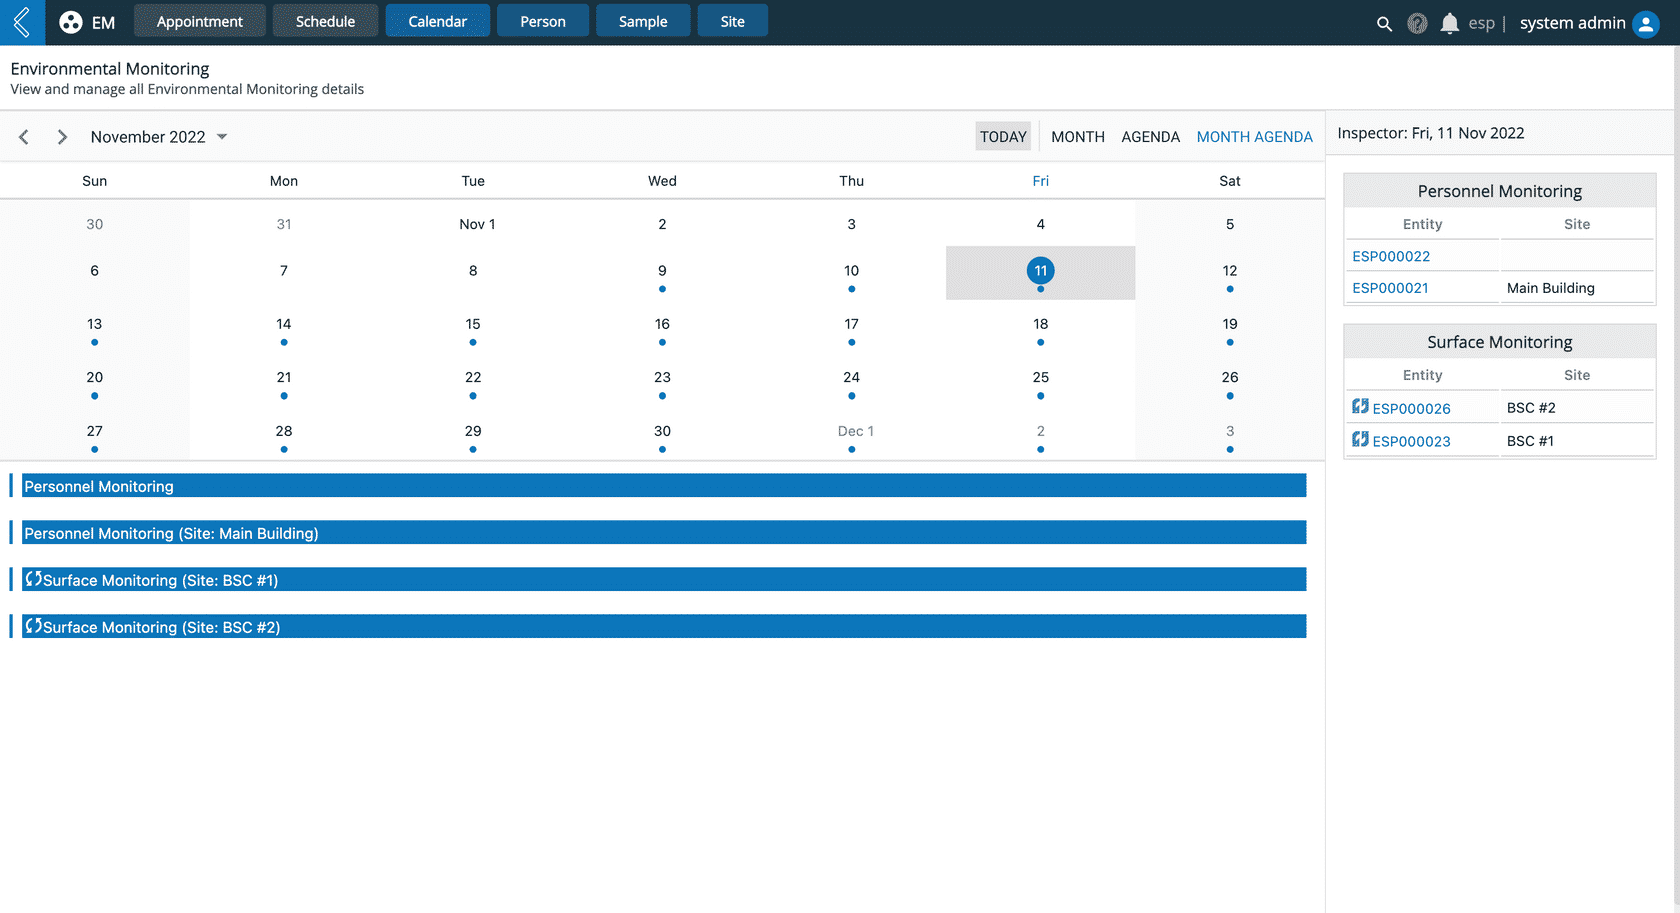Viewport: 1680px width, 913px height.
Task: Switch to MONTH AGENDA view
Action: pyautogui.click(x=1254, y=137)
